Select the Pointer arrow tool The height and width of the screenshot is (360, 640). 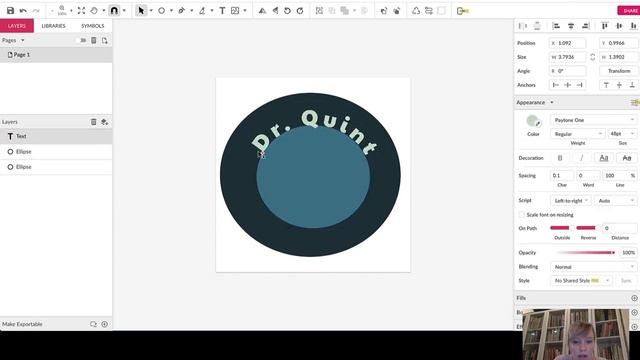tap(141, 11)
